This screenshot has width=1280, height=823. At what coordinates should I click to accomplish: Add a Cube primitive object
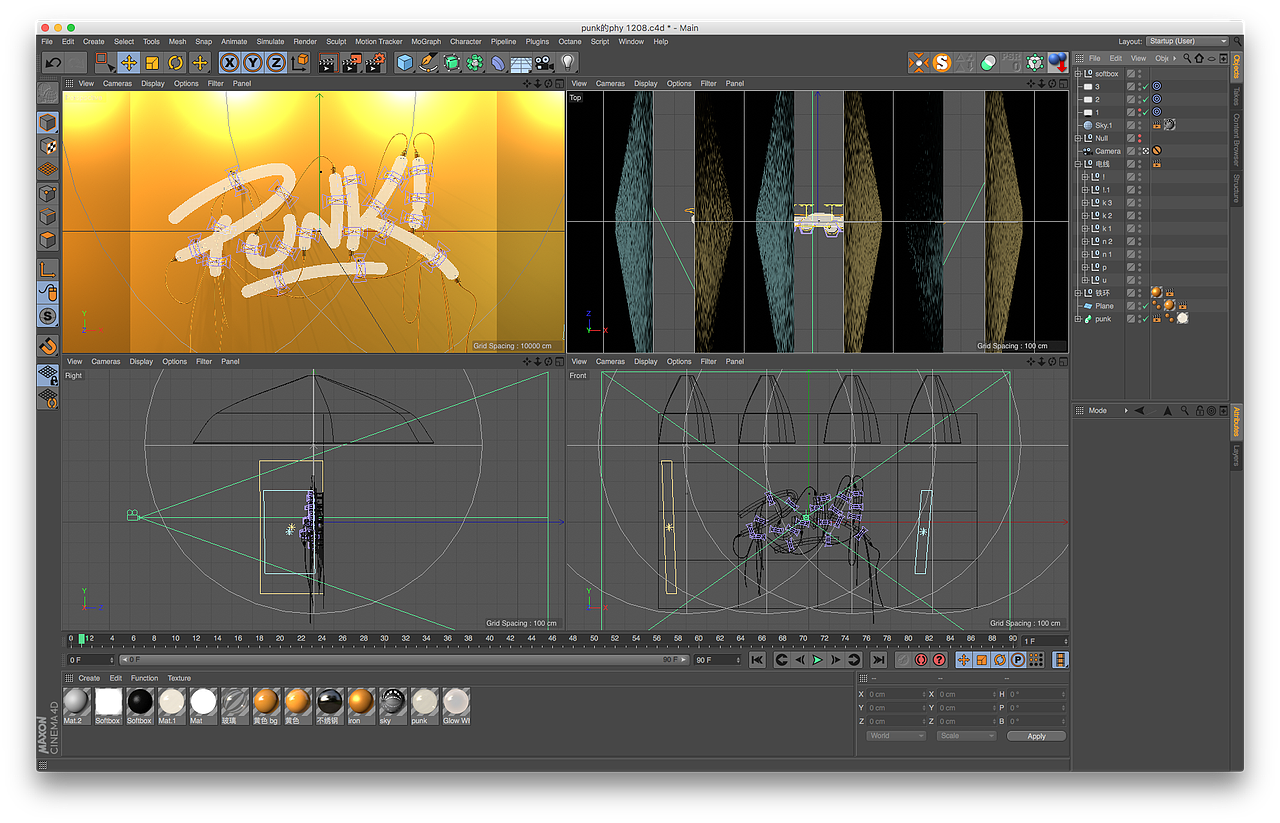pos(404,63)
